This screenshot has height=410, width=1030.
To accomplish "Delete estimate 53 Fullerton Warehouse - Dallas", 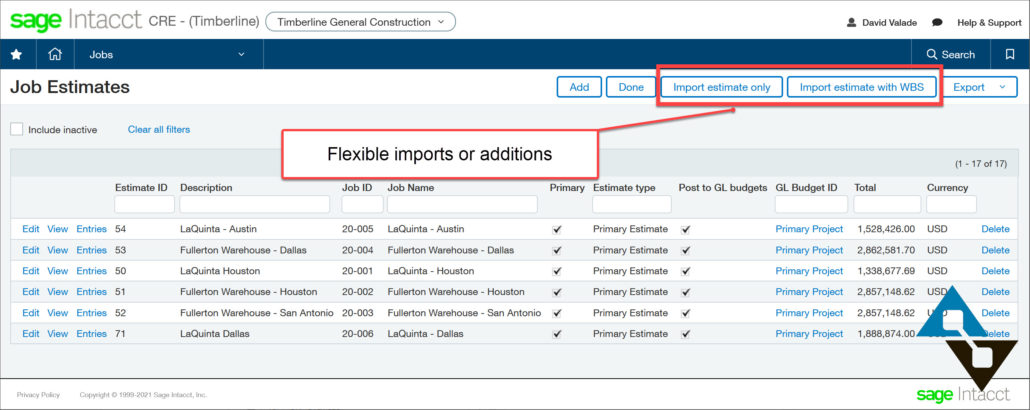I will pyautogui.click(x=995, y=250).
